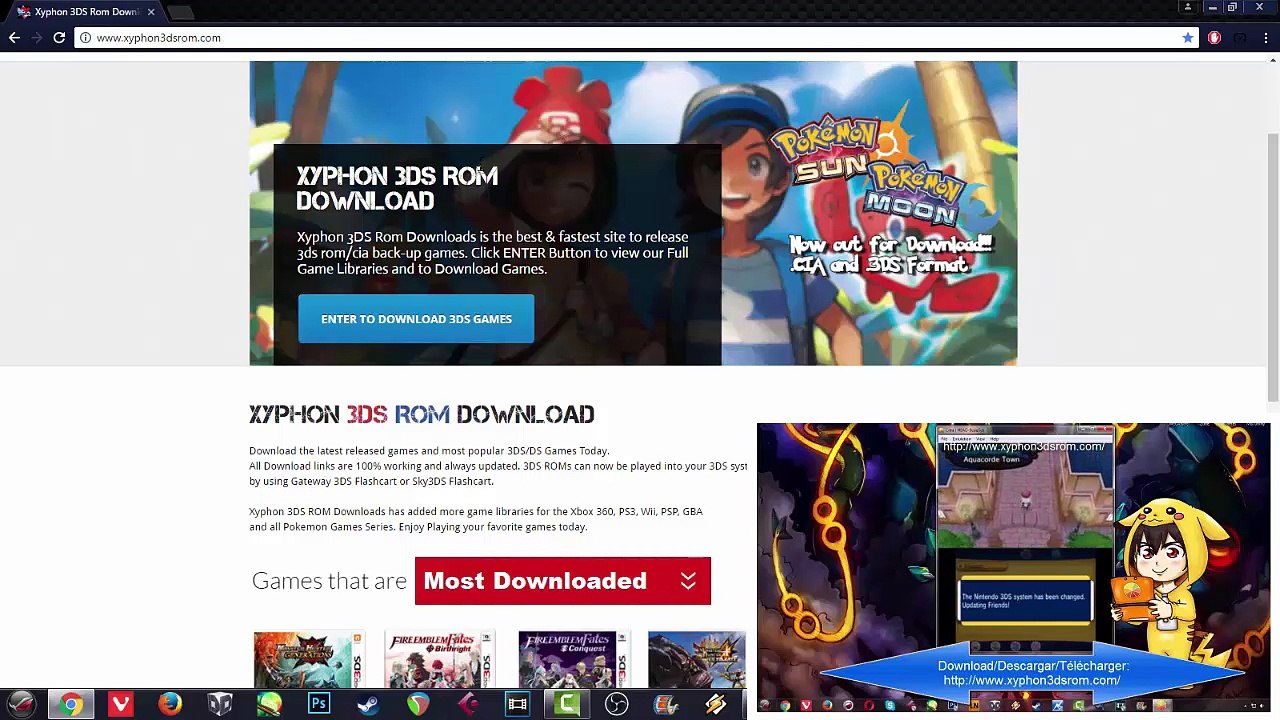Open the cube-shaped app icon in taskbar
The image size is (1280, 720).
[220, 705]
